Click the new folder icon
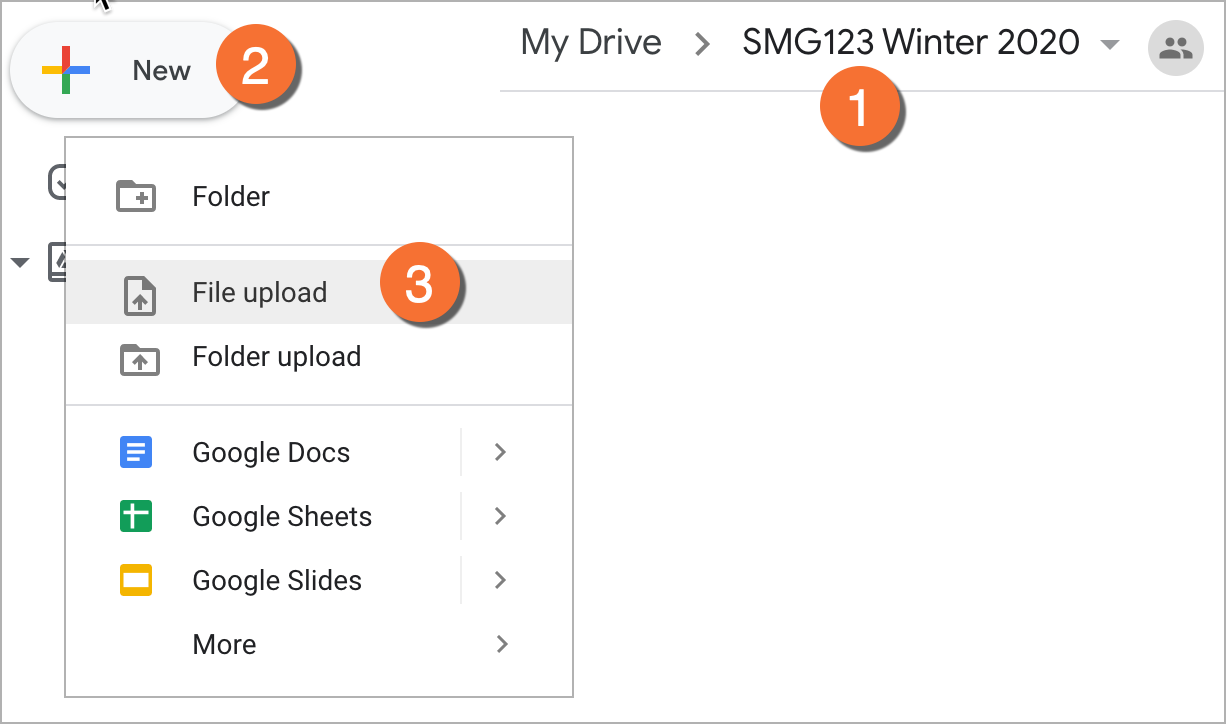1226x724 pixels. click(x=136, y=197)
